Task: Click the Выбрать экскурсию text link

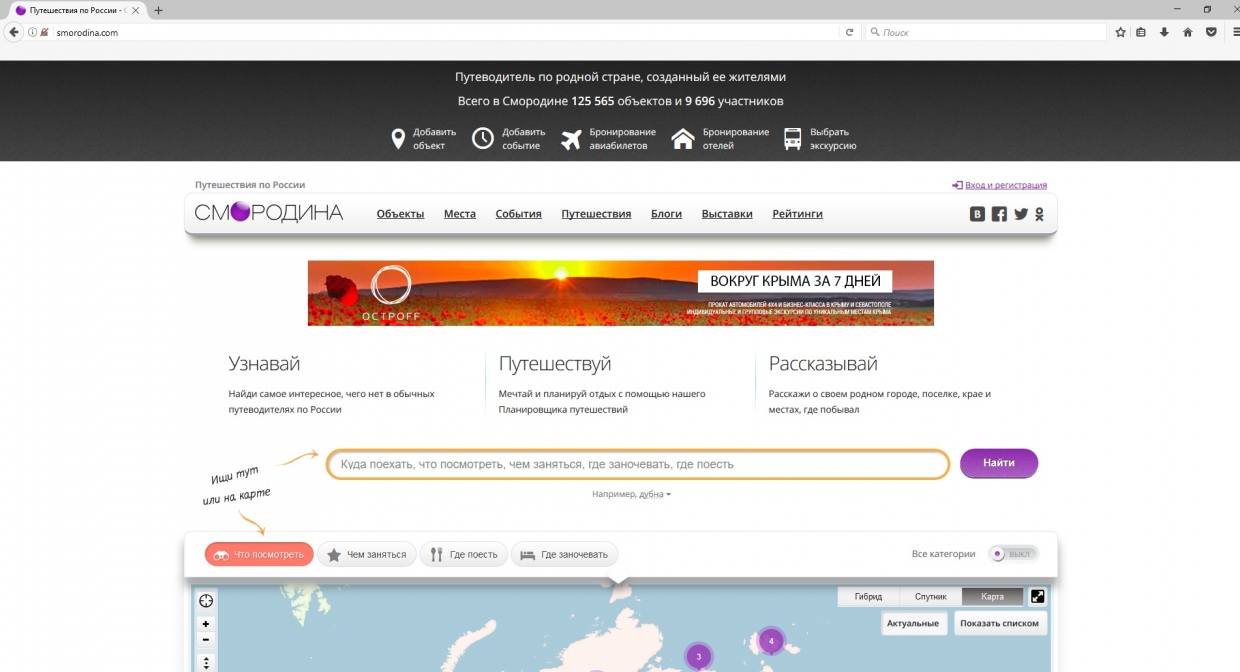Action: (x=833, y=139)
